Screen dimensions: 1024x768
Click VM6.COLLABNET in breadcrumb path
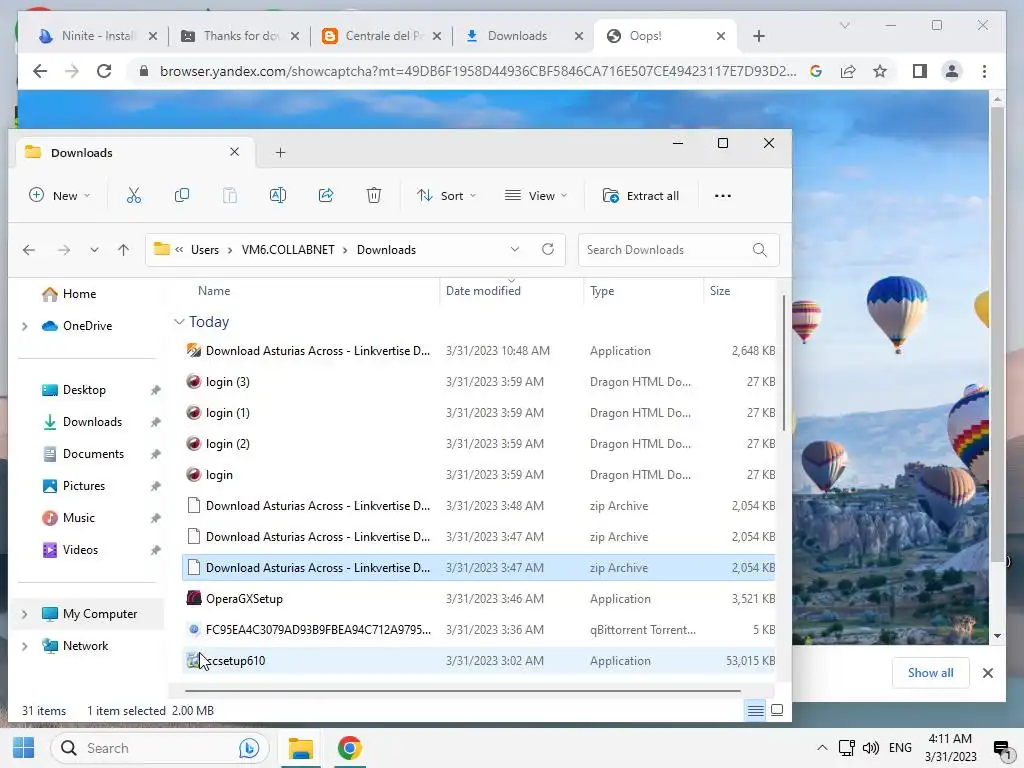(x=288, y=249)
